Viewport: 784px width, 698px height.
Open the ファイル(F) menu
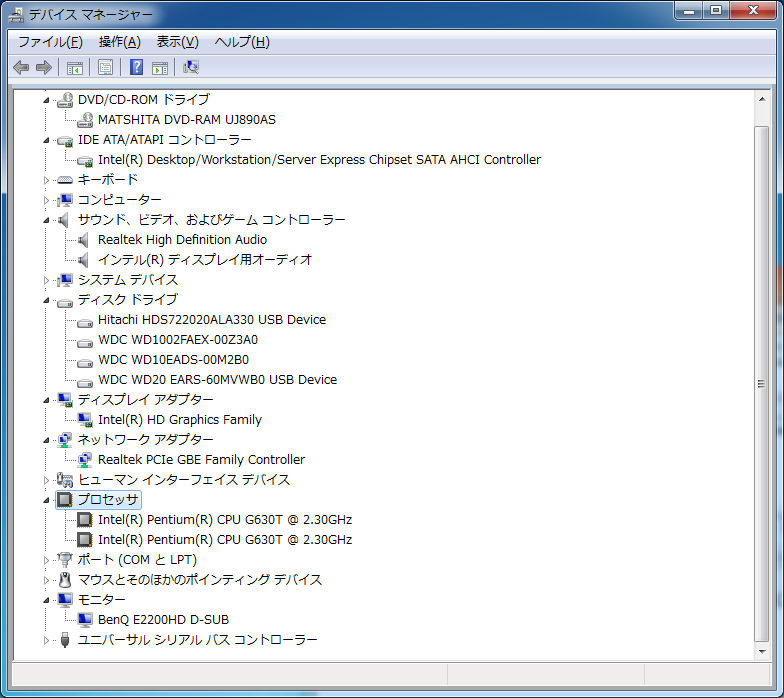click(x=50, y=41)
